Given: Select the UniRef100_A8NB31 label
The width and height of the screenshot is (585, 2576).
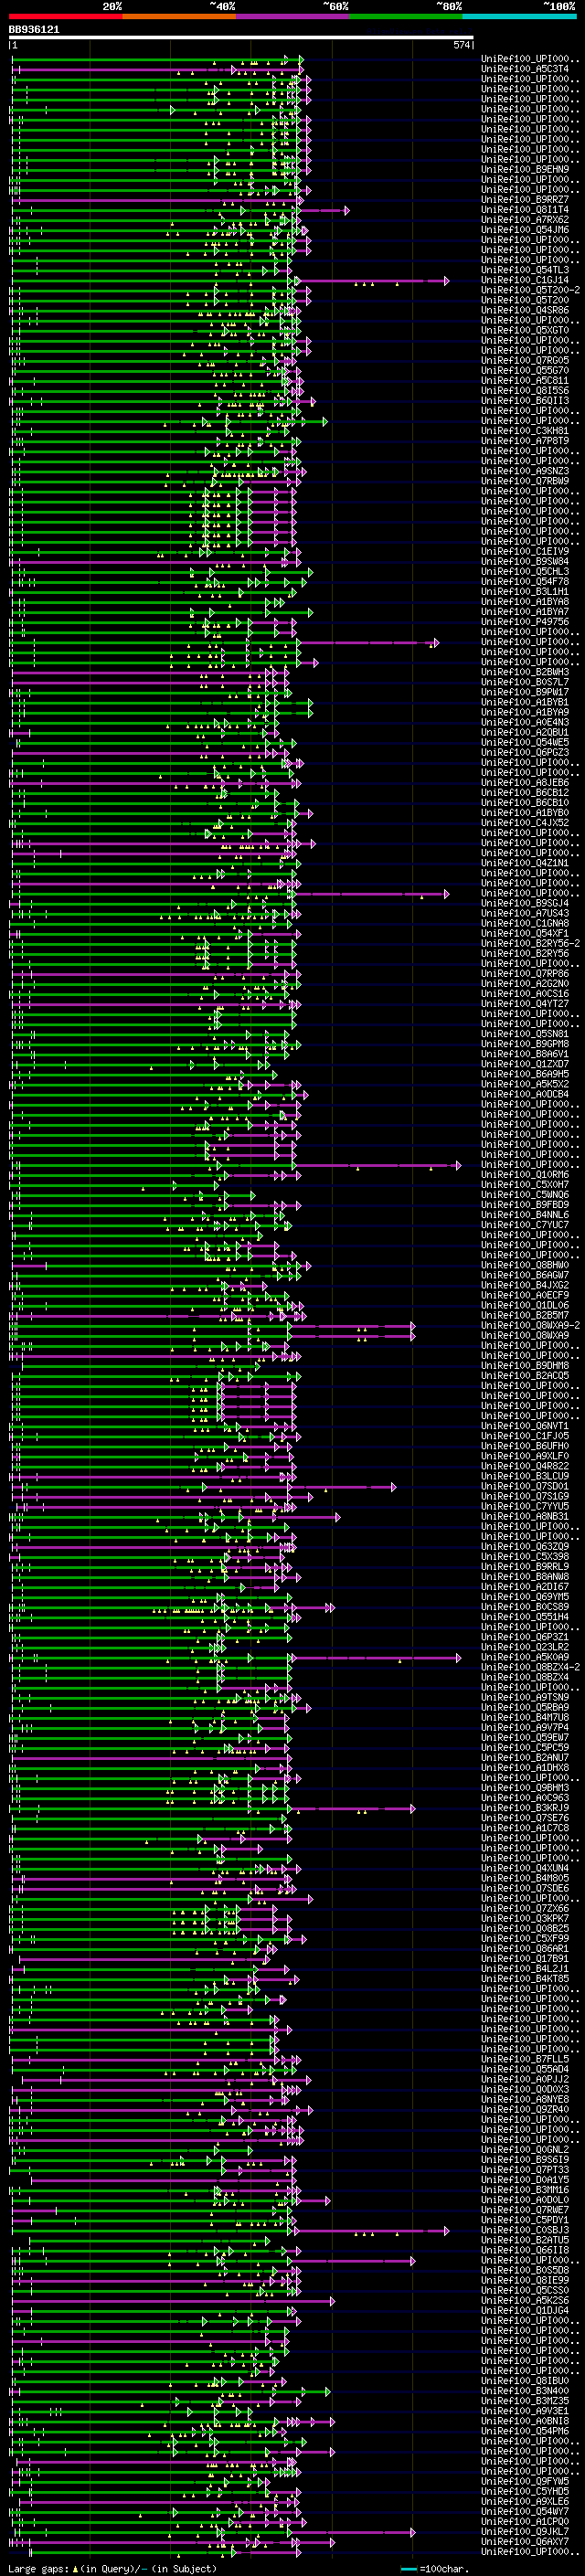Looking at the screenshot, I should point(525,1517).
